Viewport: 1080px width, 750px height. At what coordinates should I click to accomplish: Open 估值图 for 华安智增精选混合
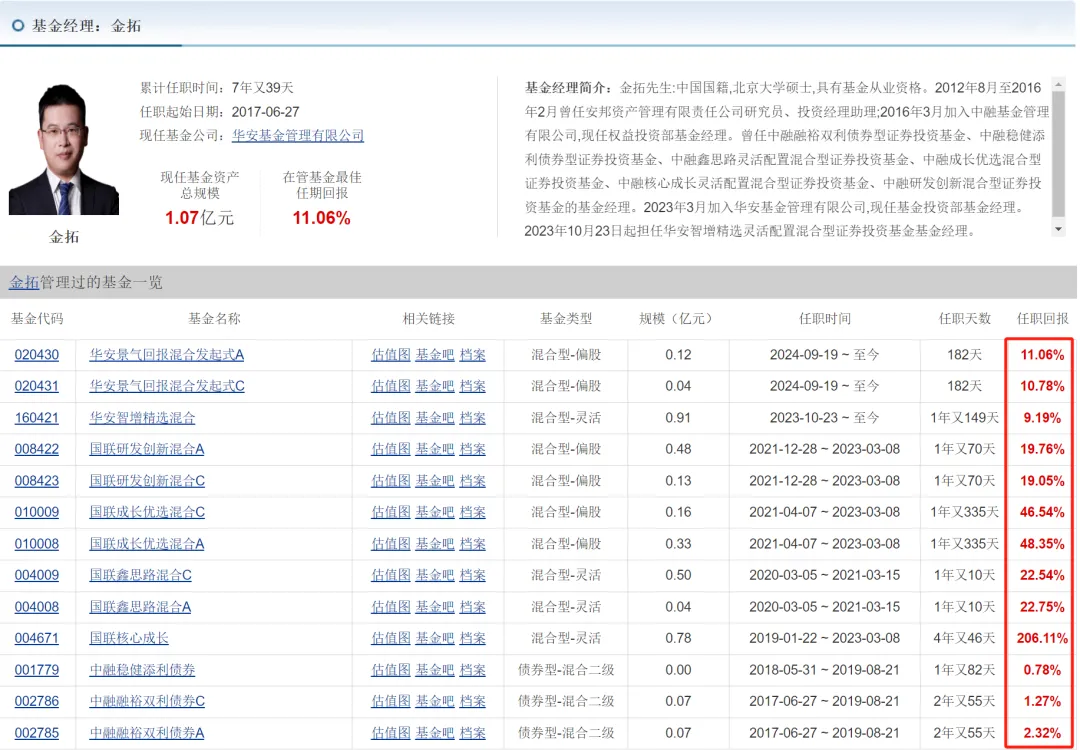pos(391,418)
